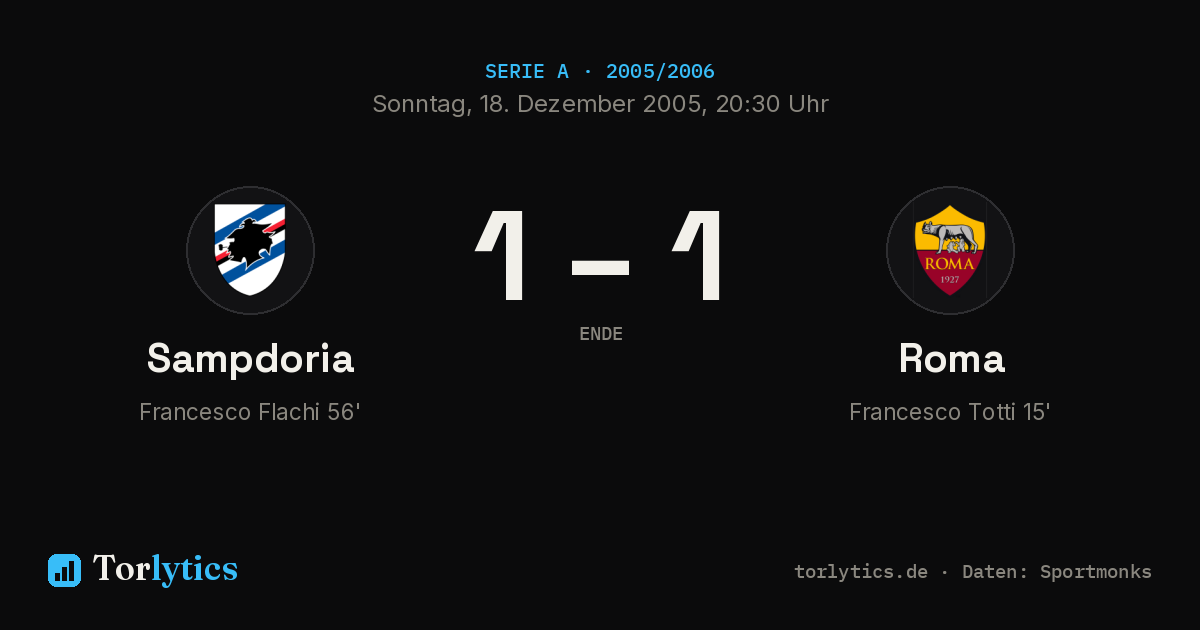
Task: Click the match date Sonntag, 18. Dezember 2005
Action: [x=535, y=104]
